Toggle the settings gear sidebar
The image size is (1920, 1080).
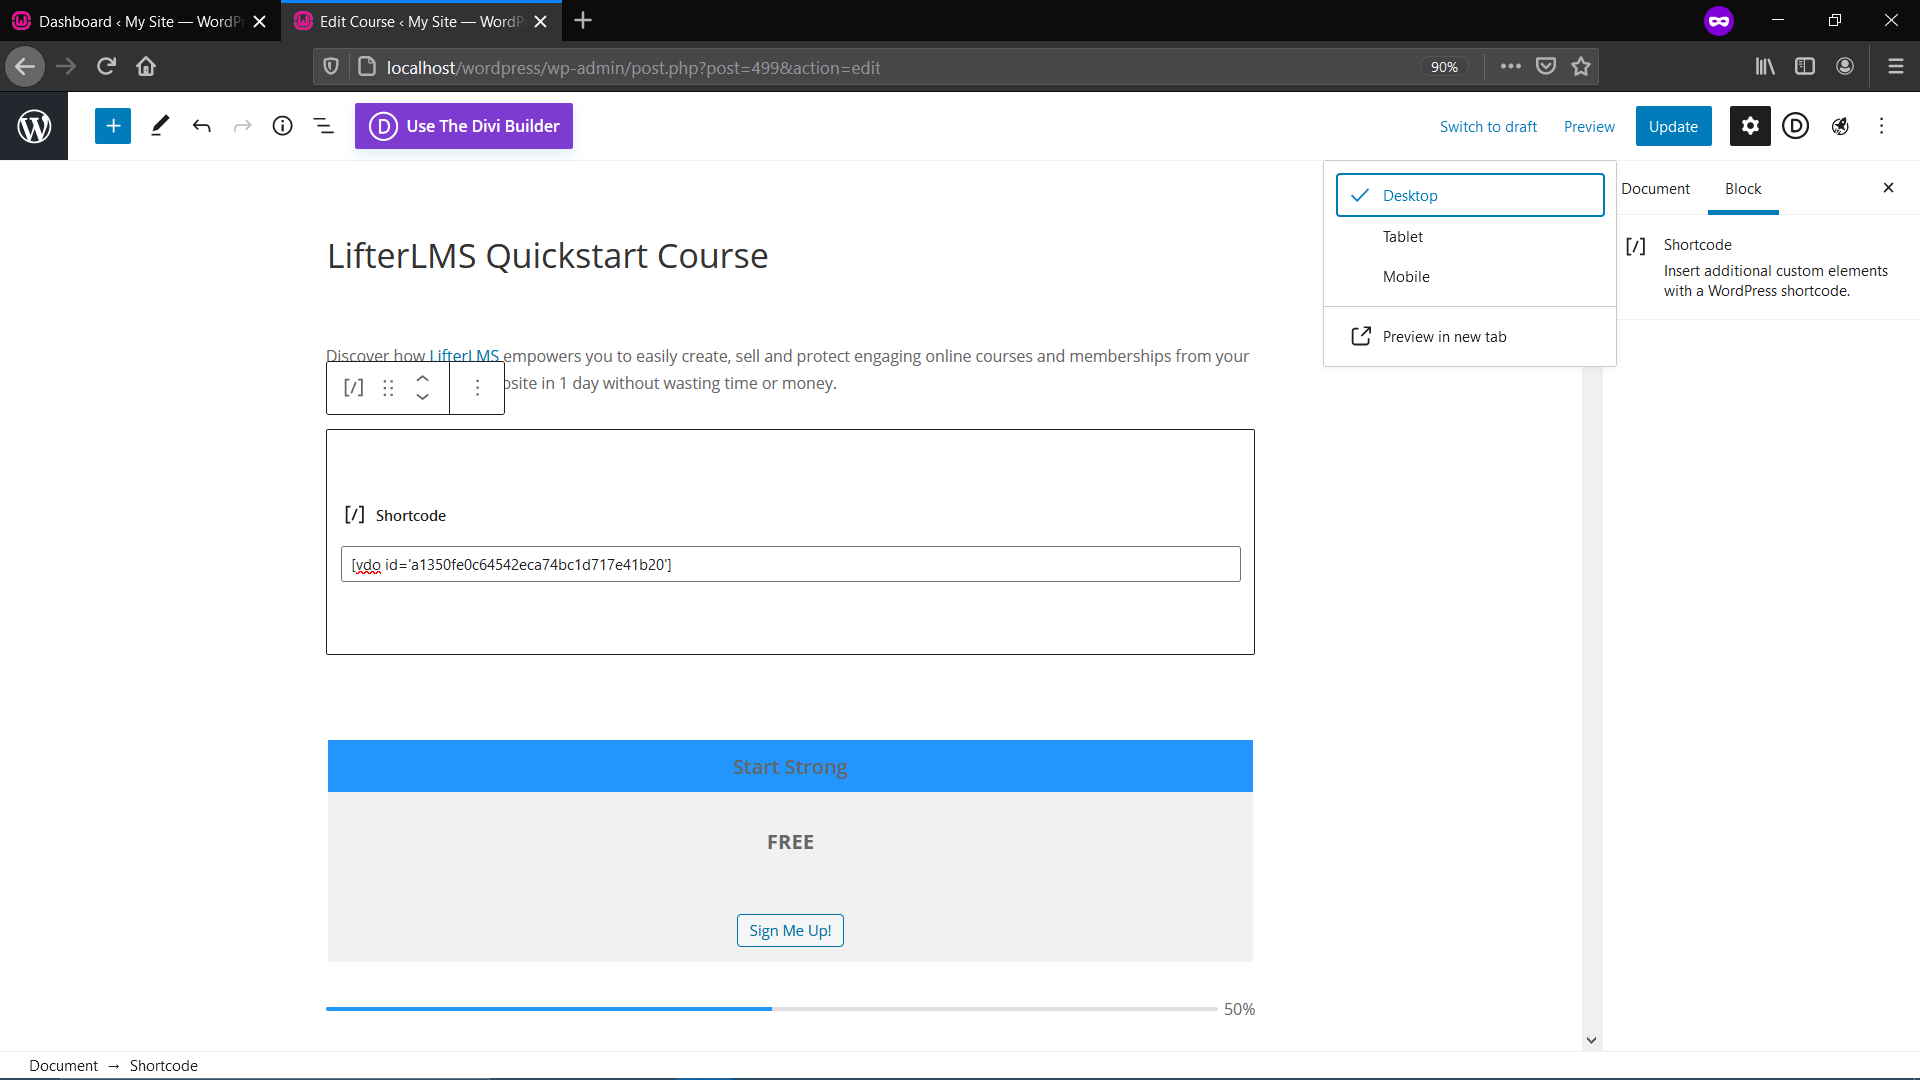pyautogui.click(x=1750, y=126)
